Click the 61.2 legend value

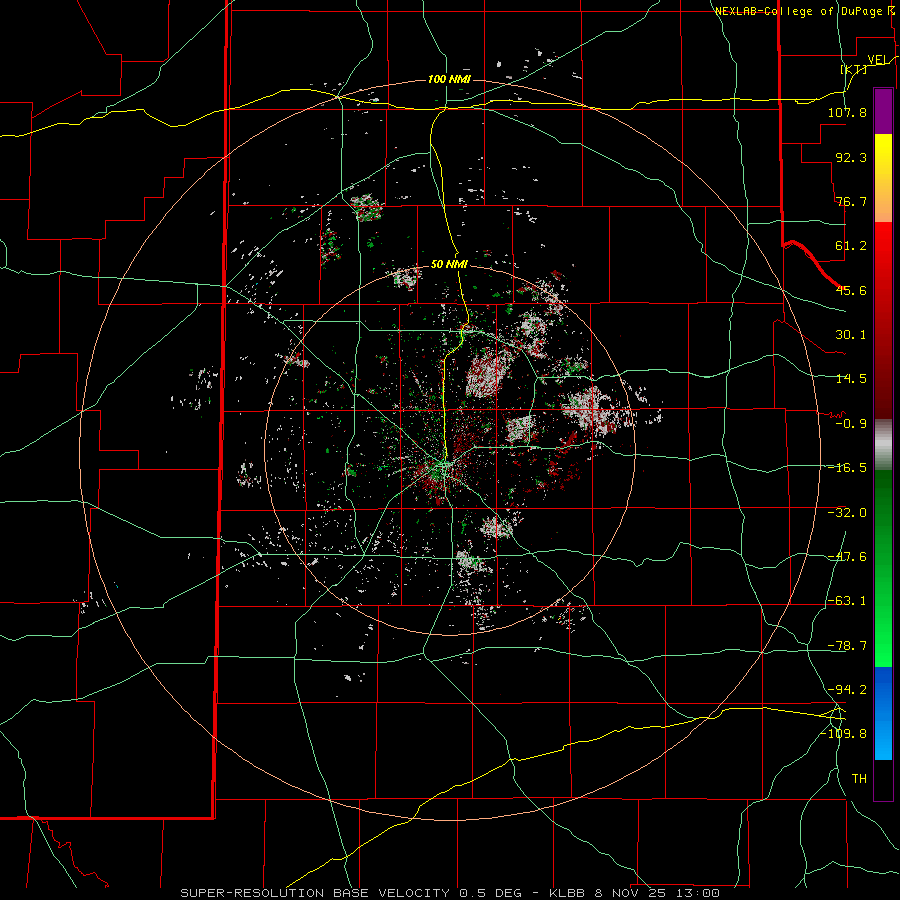(851, 246)
